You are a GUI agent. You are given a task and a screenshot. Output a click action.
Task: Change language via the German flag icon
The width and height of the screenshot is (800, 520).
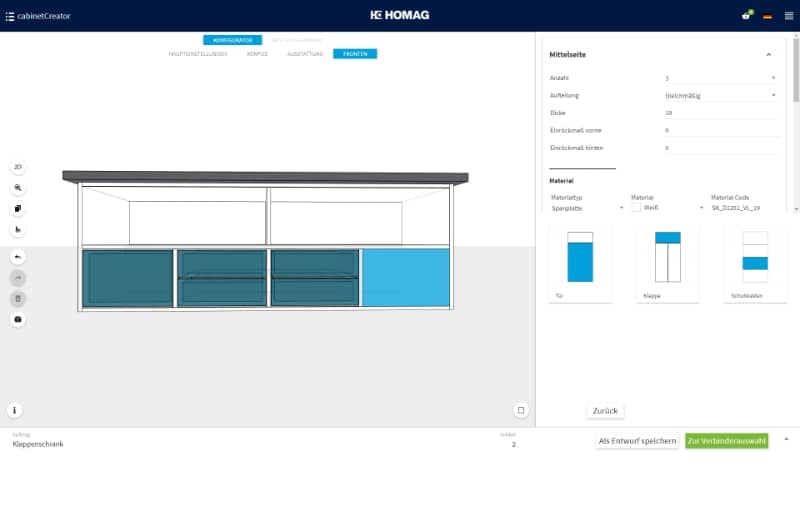[x=767, y=16]
